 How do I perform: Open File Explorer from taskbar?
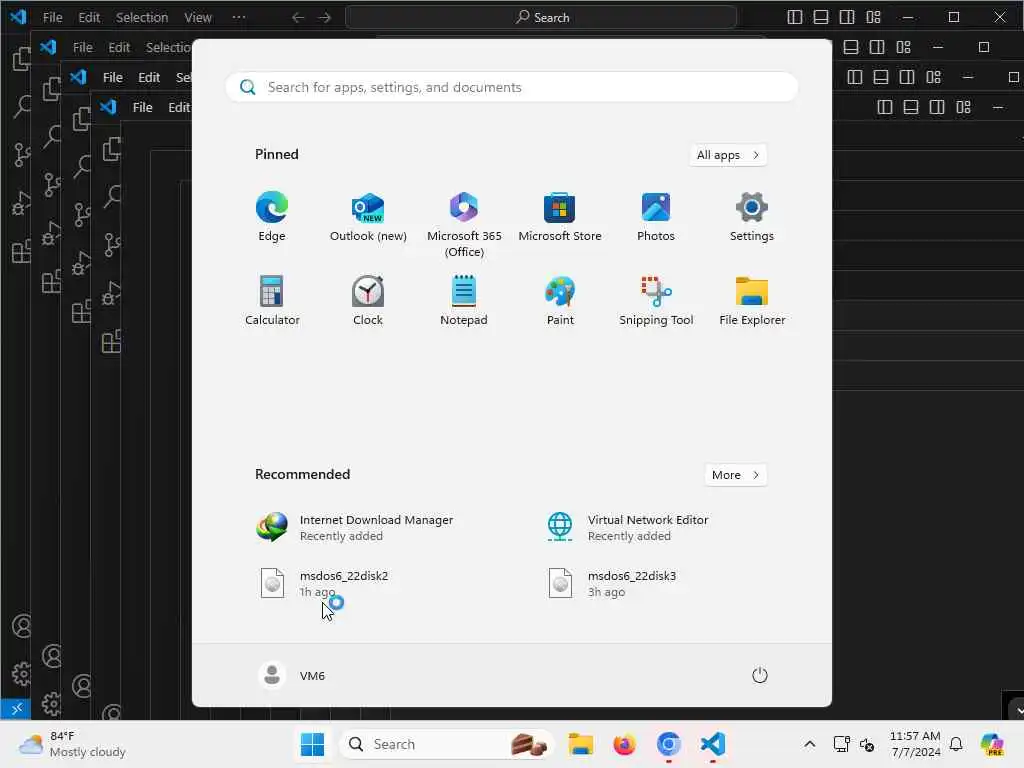tap(580, 744)
